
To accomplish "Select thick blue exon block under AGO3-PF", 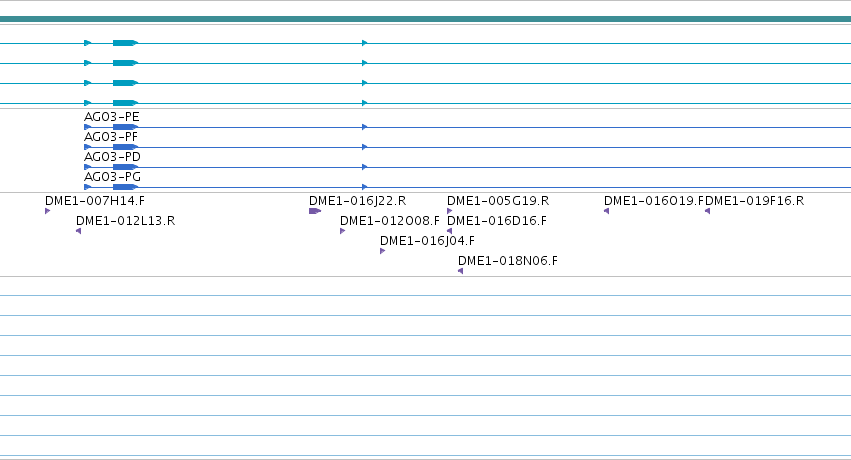I will 125,147.
